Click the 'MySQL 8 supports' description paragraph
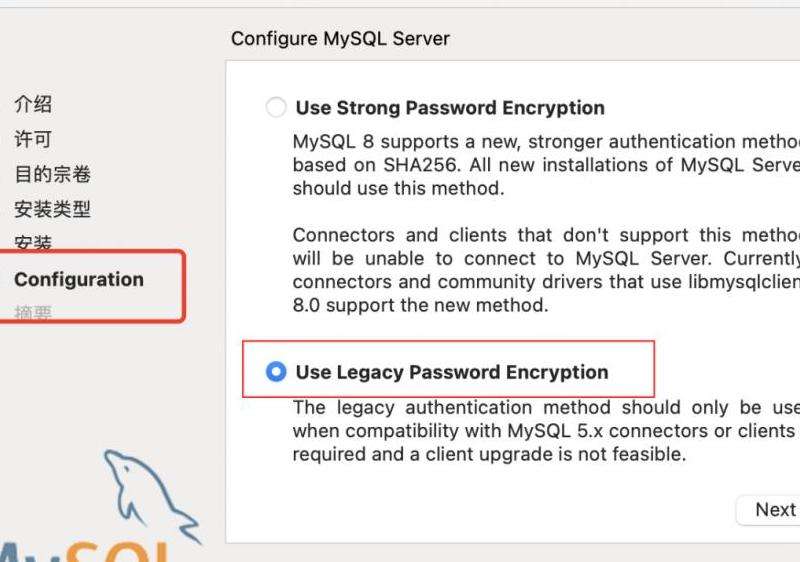800x562 pixels. [546, 165]
